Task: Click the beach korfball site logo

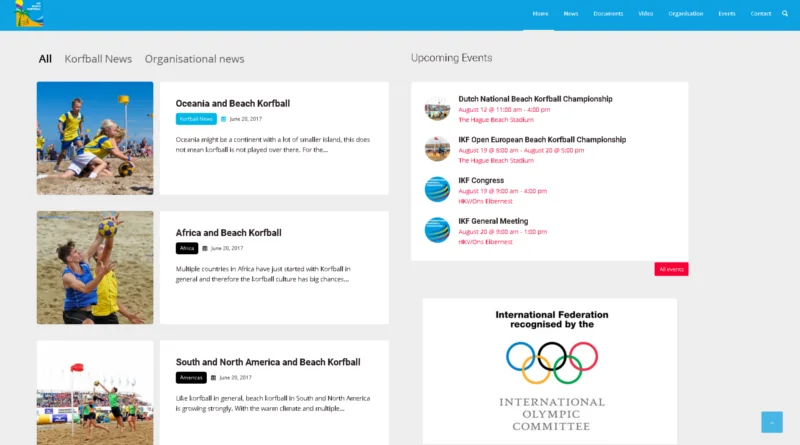Action: pyautogui.click(x=29, y=13)
